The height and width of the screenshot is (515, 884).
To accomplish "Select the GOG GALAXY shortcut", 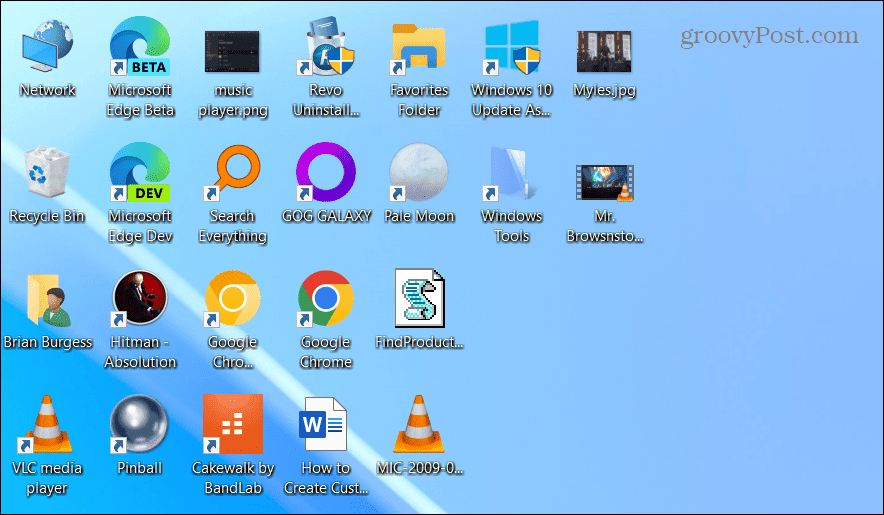I will pos(326,176).
